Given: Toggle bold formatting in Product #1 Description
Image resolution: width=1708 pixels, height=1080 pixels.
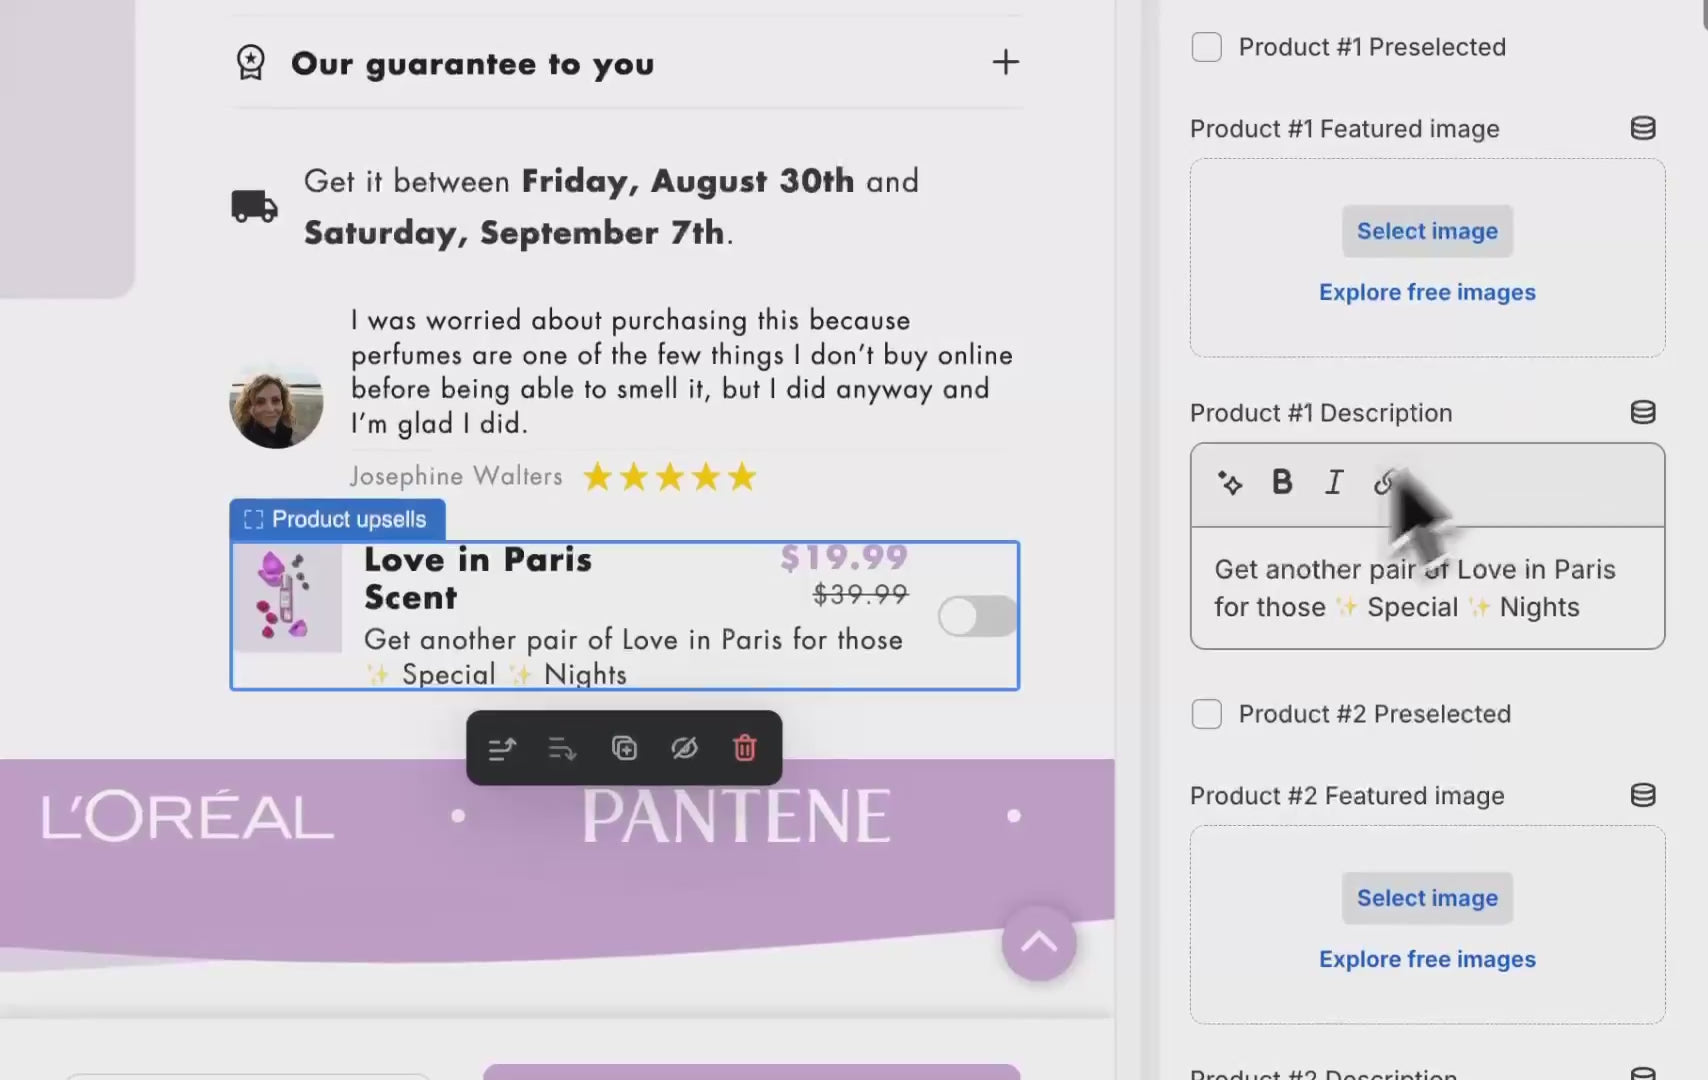Looking at the screenshot, I should point(1281,483).
